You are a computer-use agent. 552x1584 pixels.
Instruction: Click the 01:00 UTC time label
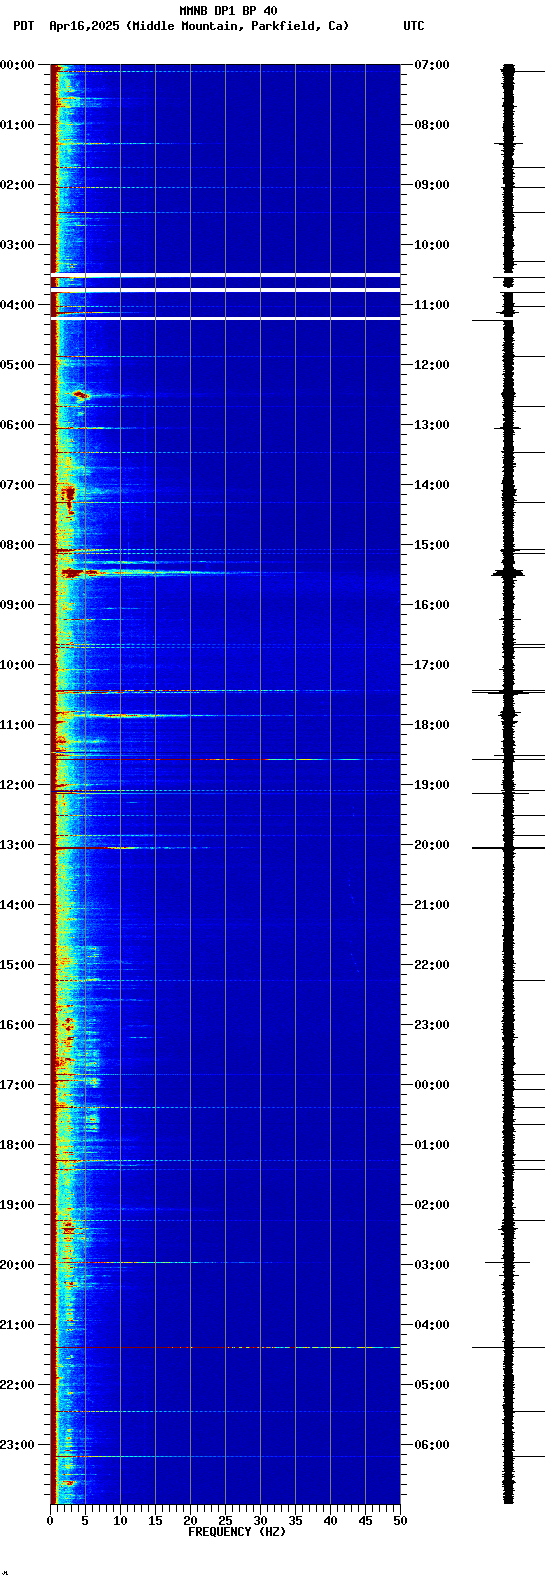pyautogui.click(x=432, y=1145)
